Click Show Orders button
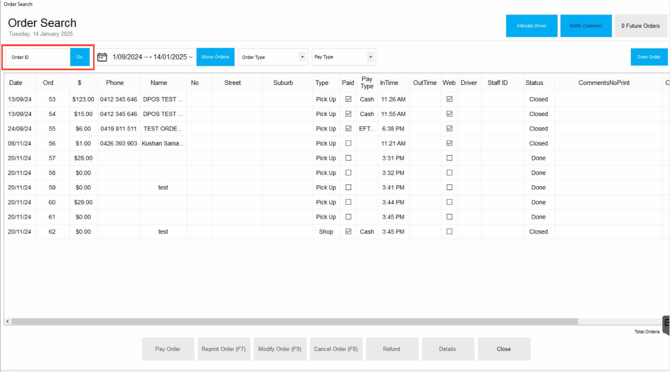670x372 pixels. pyautogui.click(x=215, y=57)
